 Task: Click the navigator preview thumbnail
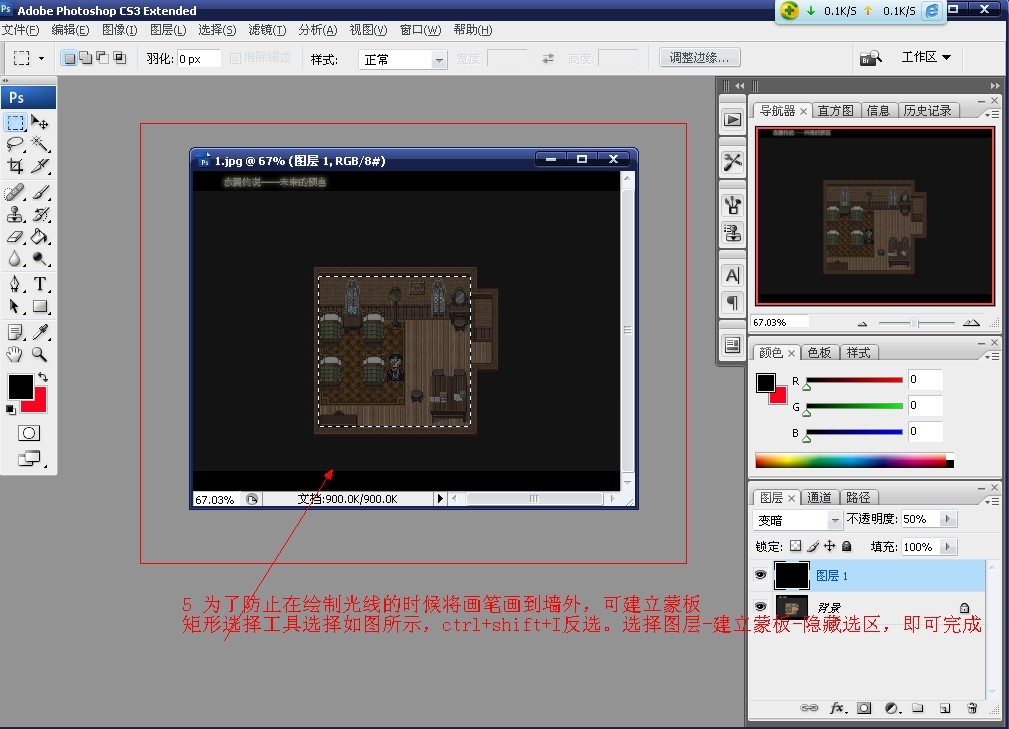click(875, 216)
